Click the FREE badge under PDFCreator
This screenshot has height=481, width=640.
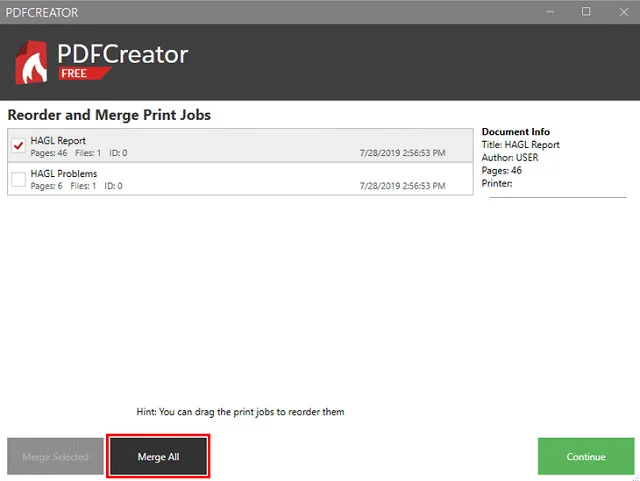(x=84, y=73)
